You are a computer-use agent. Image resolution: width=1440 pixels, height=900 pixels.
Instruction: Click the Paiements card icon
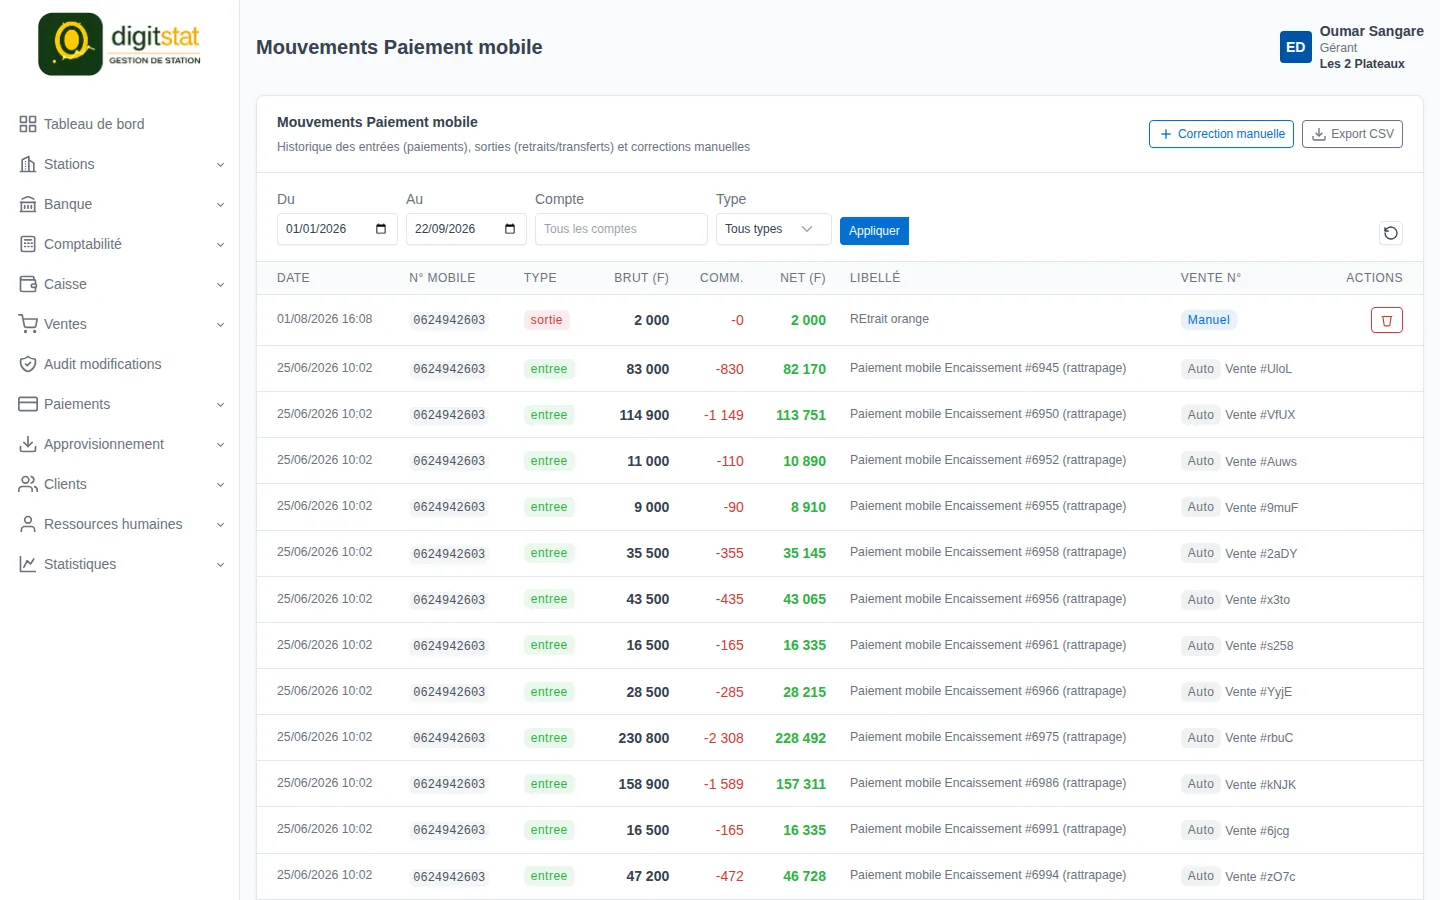28,404
